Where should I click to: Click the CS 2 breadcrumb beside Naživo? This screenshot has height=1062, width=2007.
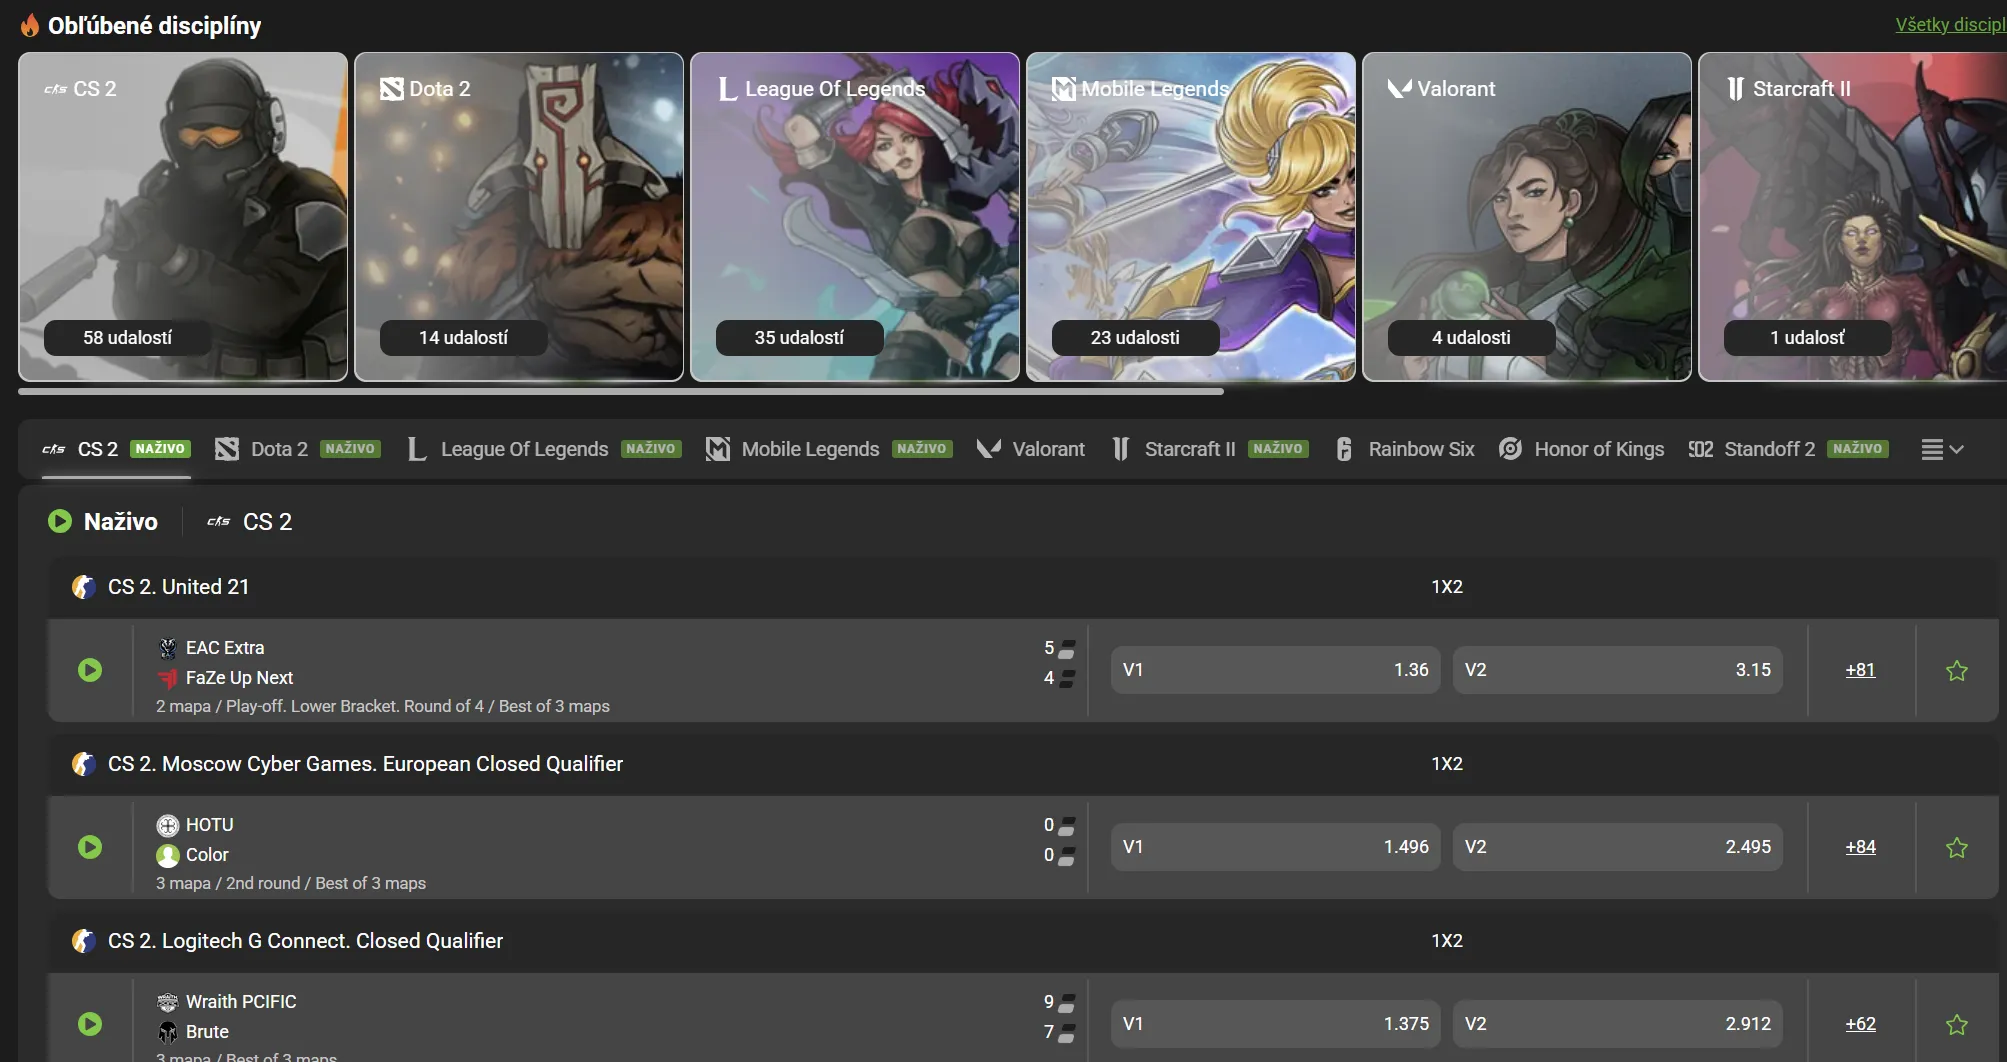tap(250, 522)
